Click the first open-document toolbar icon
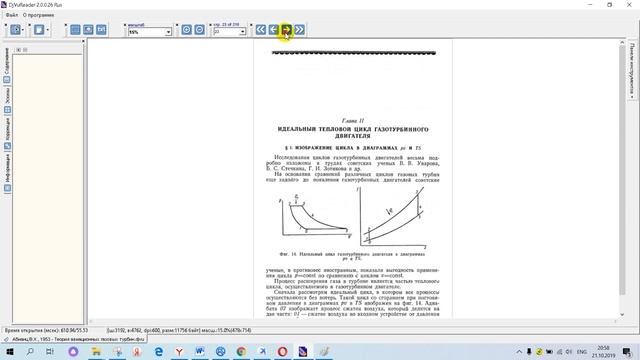Viewport: 640px width, 360px height. click(15, 30)
